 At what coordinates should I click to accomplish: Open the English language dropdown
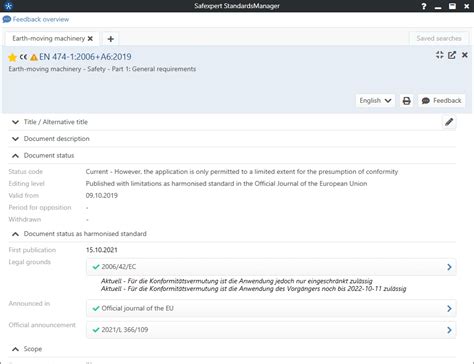pyautogui.click(x=375, y=101)
